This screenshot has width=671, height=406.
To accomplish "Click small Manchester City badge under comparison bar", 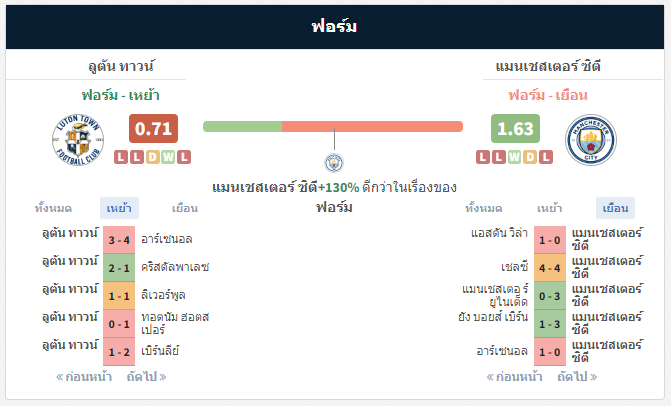I will pyautogui.click(x=334, y=163).
